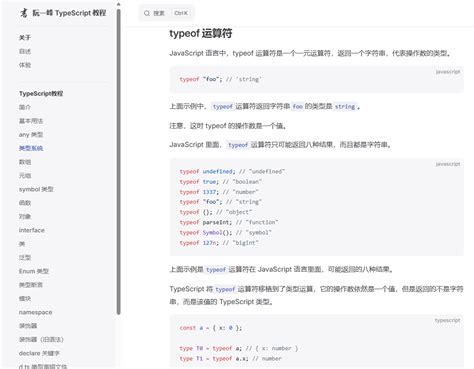The width and height of the screenshot is (474, 369).
Task: Click the javascript label on second code block
Action: coord(448,164)
